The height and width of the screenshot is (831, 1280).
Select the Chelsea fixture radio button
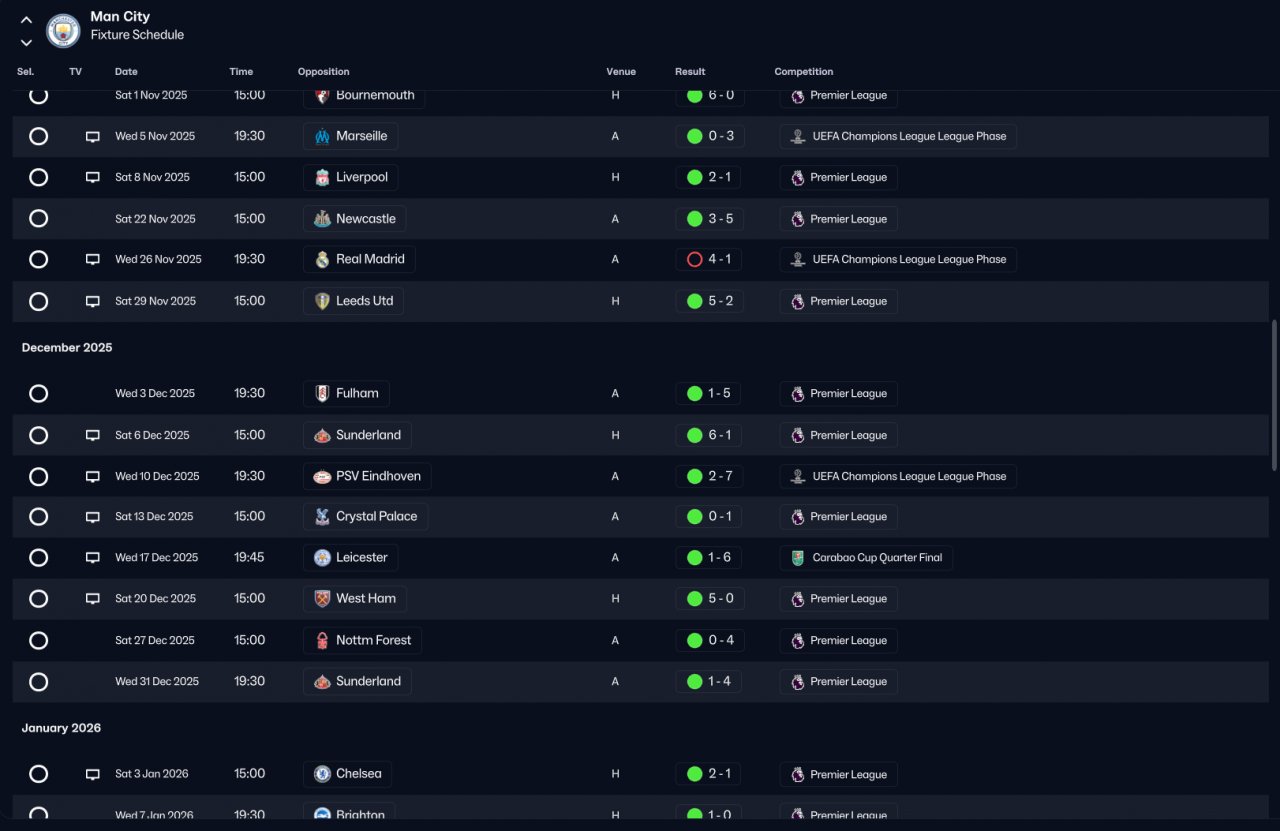coord(38,774)
